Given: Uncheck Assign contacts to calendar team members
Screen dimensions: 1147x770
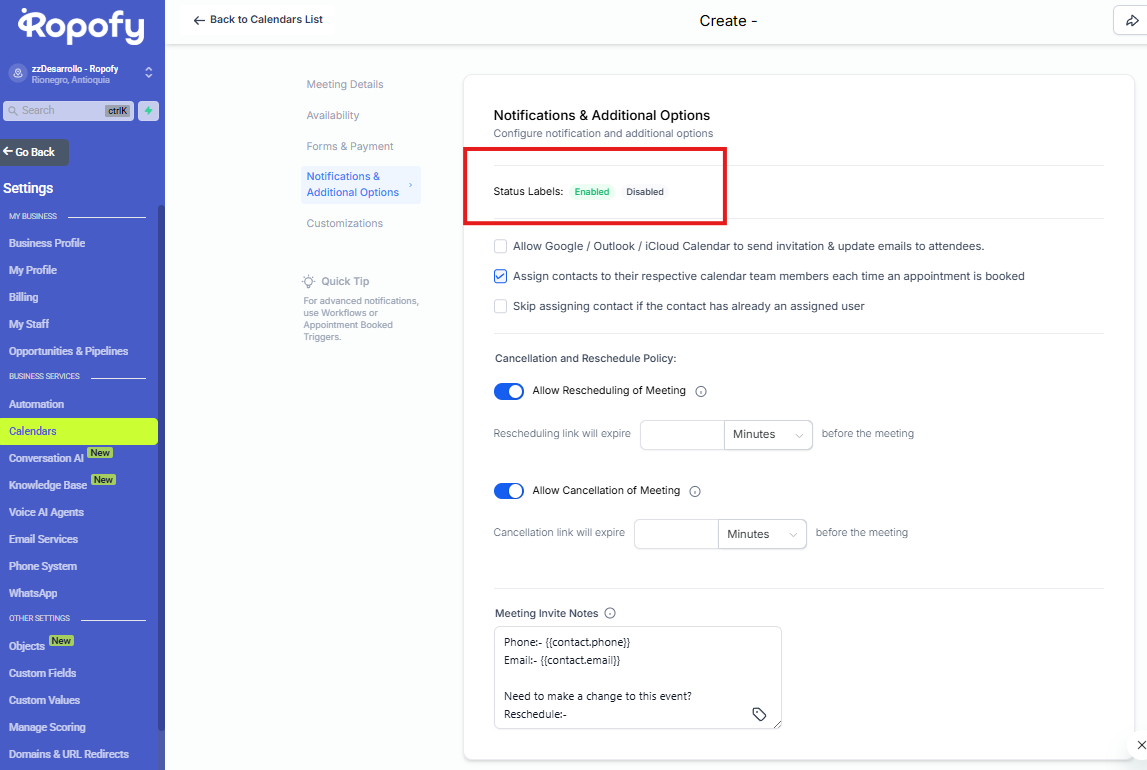Looking at the screenshot, I should coord(500,276).
